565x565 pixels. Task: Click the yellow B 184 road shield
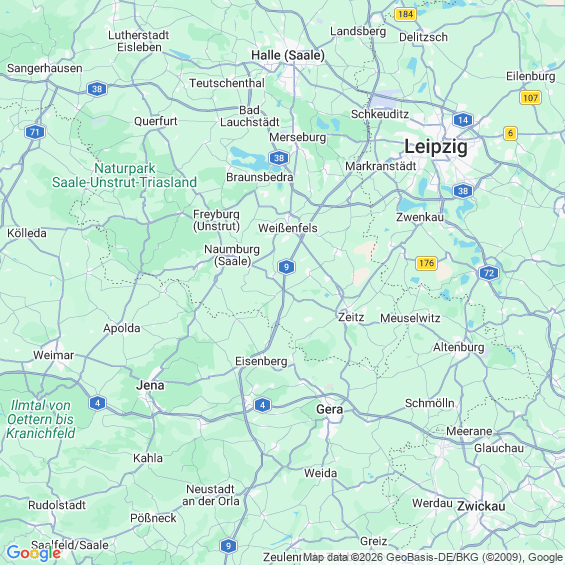[x=405, y=14]
